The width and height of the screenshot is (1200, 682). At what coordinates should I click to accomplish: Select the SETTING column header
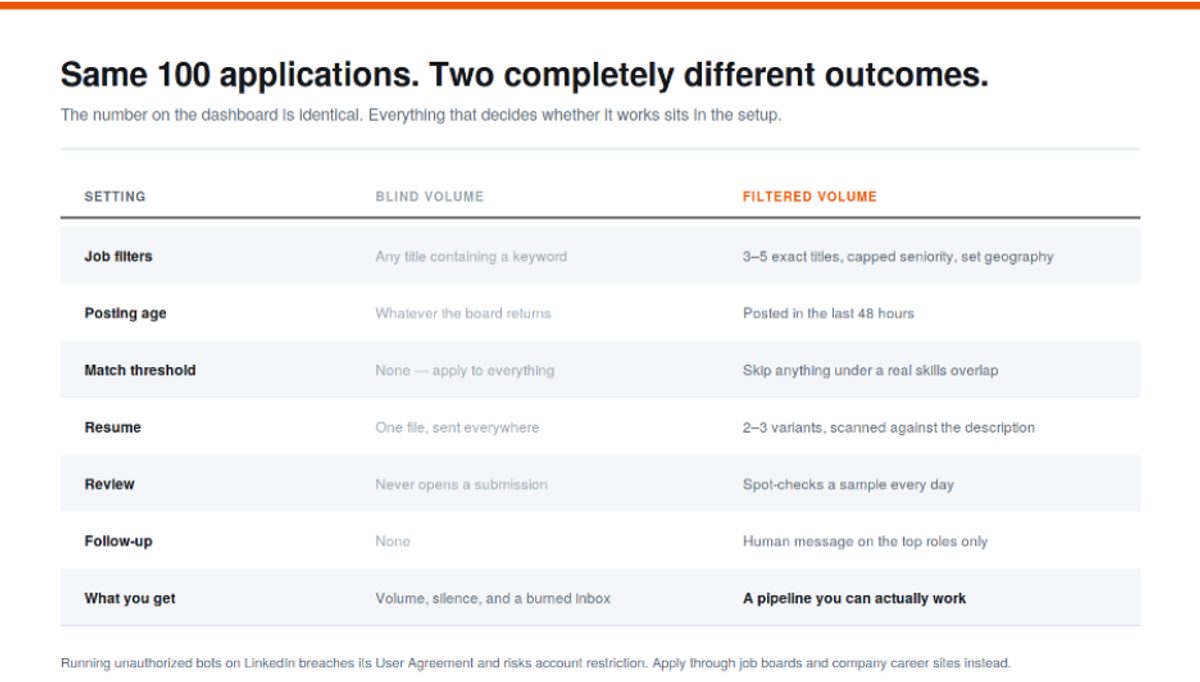coord(115,197)
